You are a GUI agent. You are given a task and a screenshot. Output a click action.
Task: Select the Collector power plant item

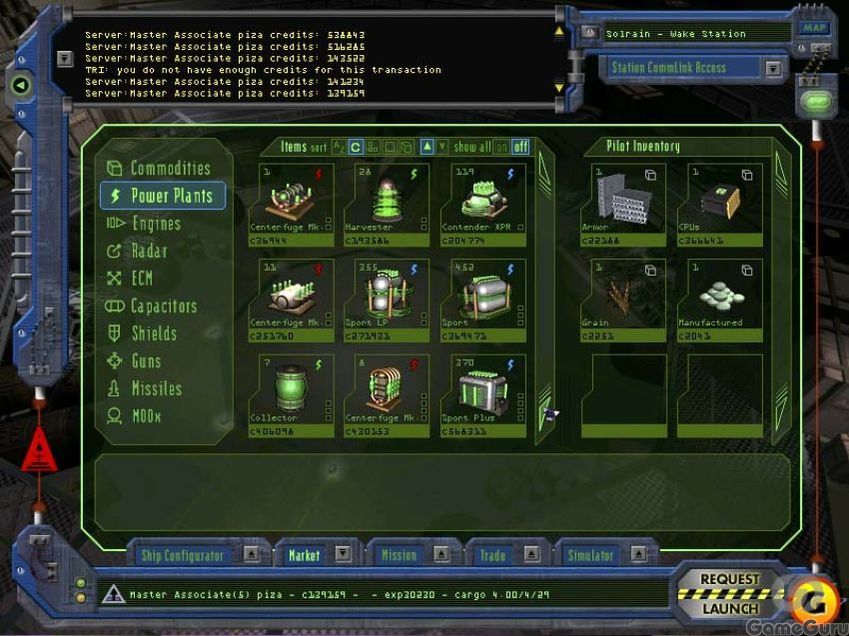(291, 396)
